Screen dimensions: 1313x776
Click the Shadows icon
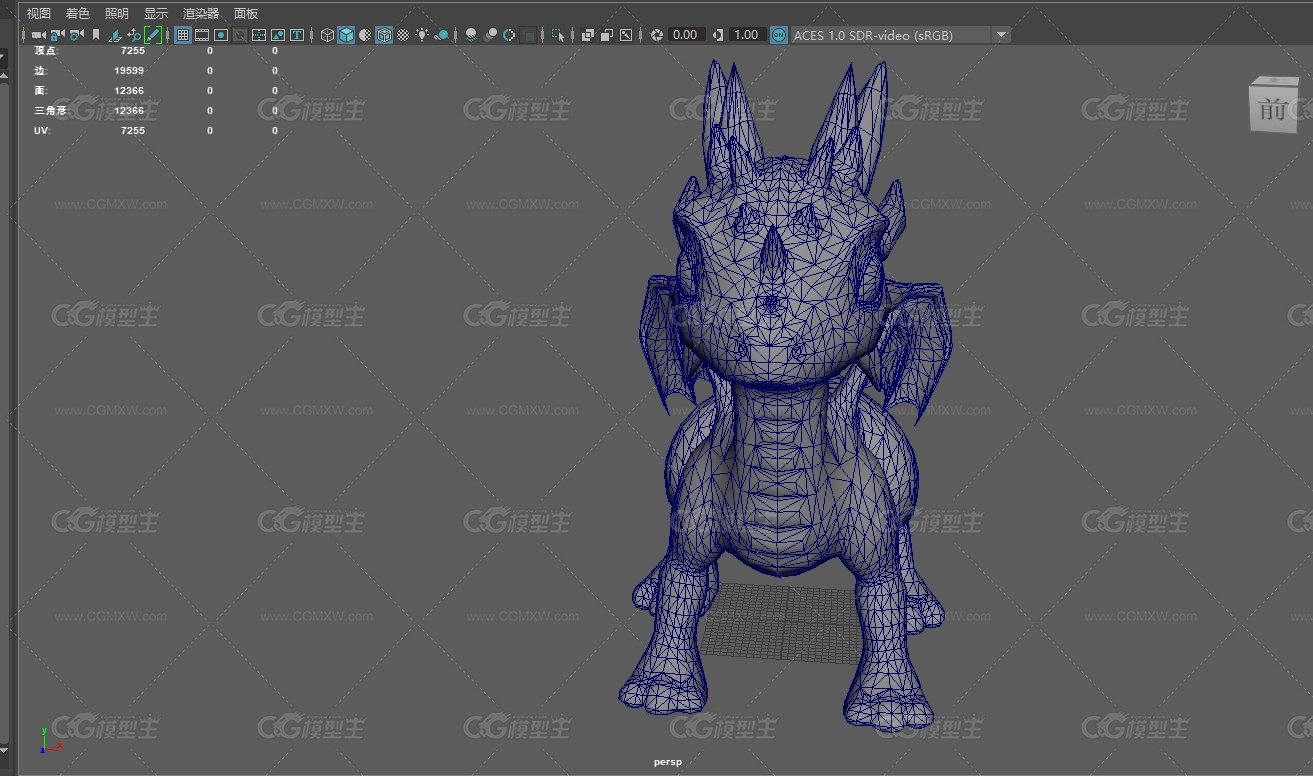point(441,35)
